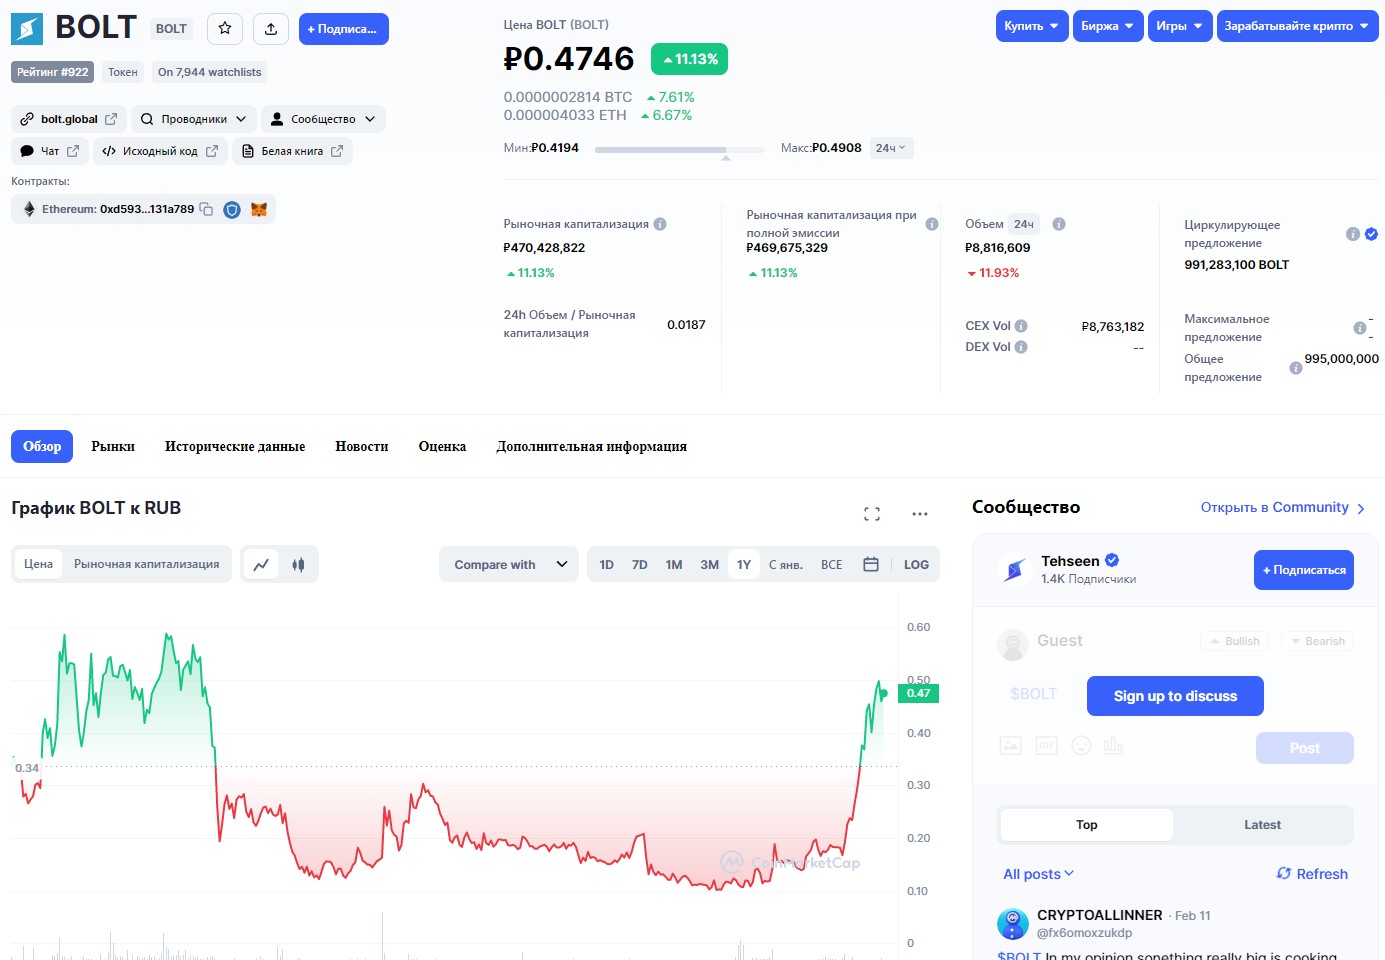Screen dimensions: 1385x960
Task: Select 3M chart range
Action: pyautogui.click(x=710, y=564)
